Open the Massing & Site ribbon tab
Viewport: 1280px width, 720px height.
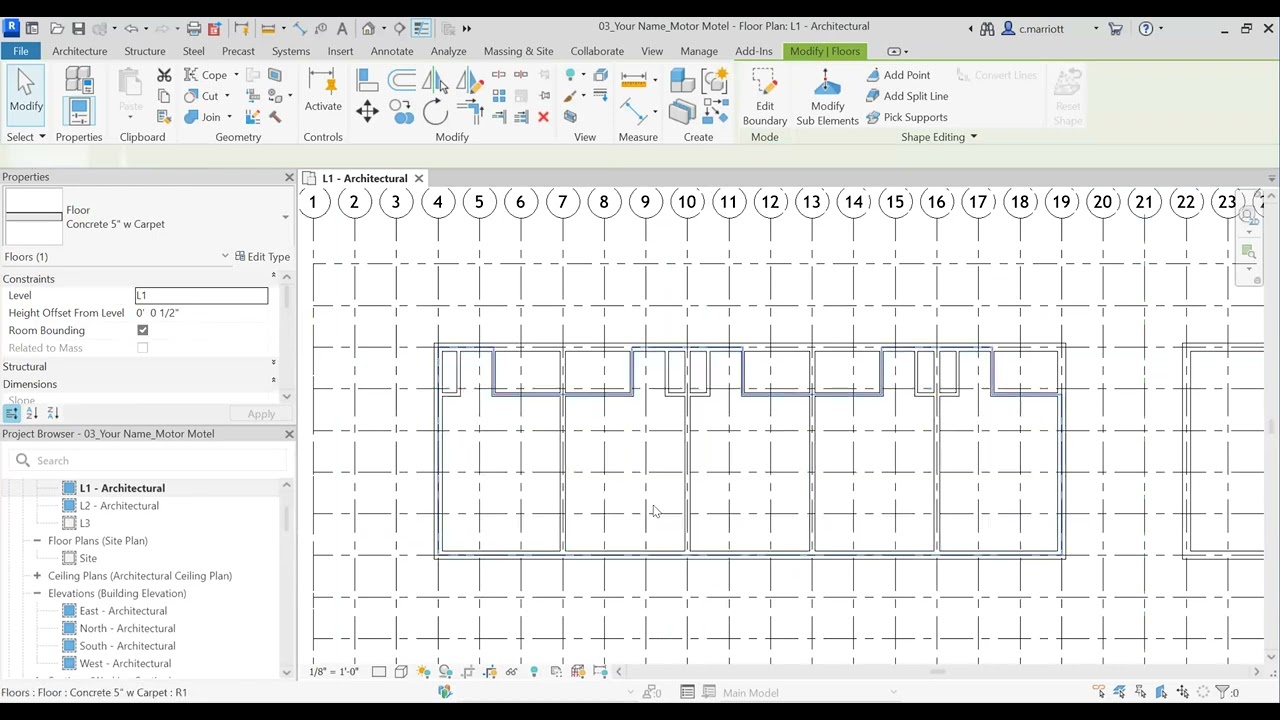(x=518, y=51)
